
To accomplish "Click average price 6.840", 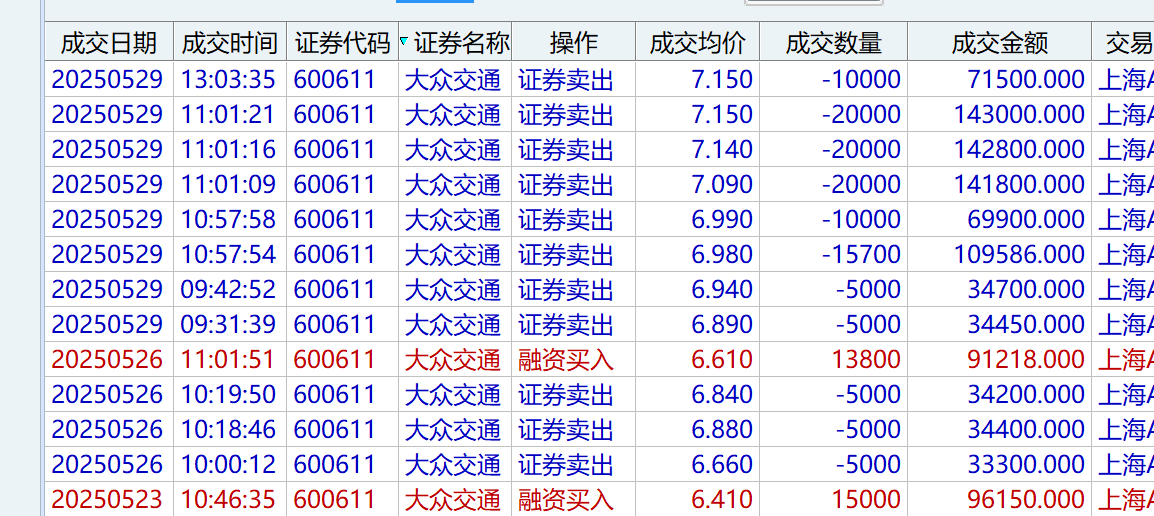I will (x=722, y=394).
